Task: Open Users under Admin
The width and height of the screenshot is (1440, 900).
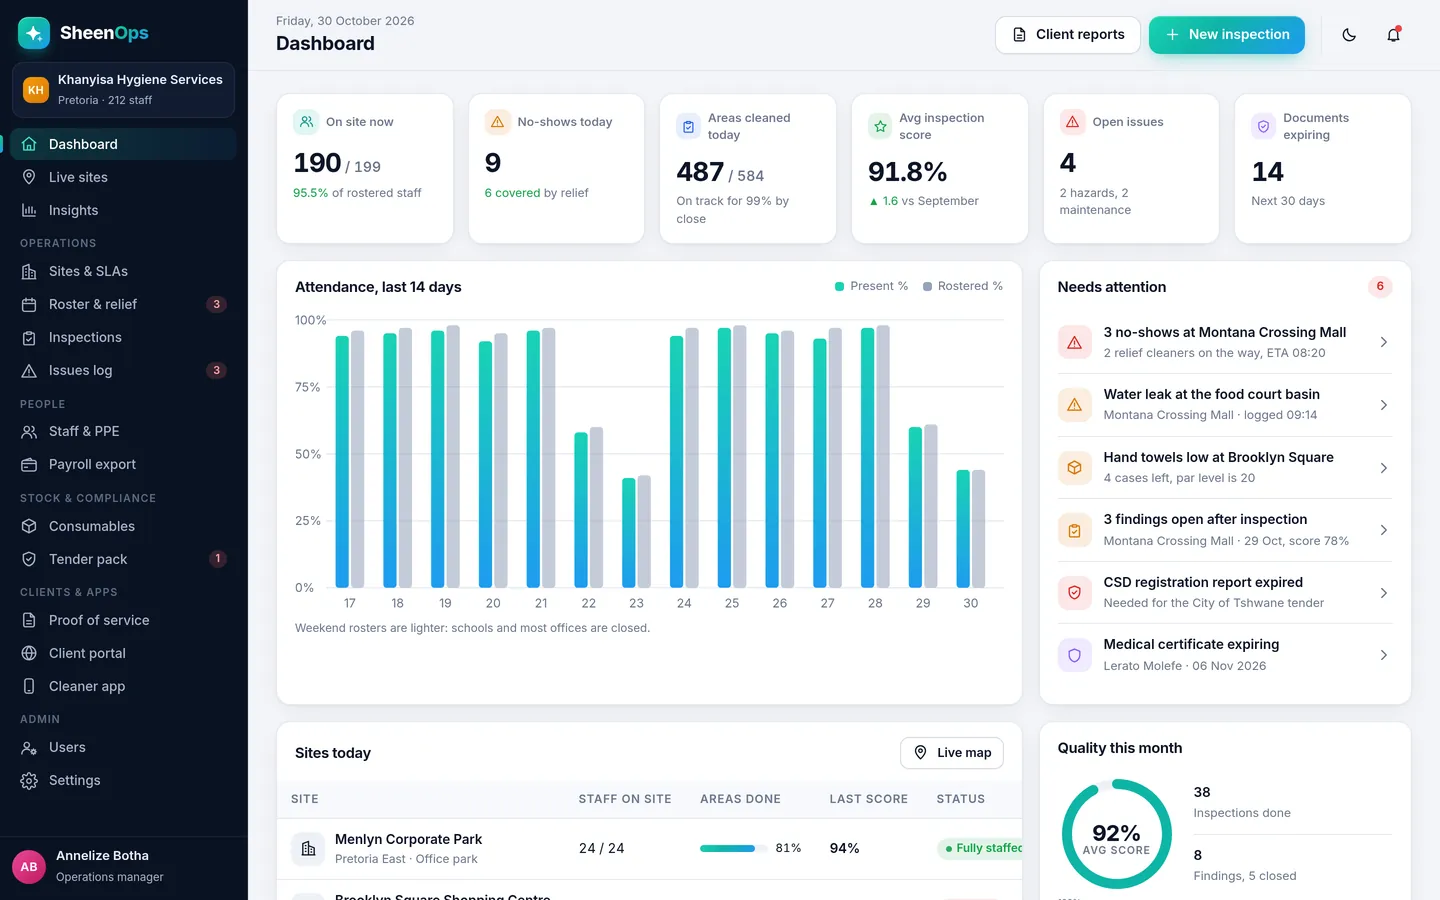Action: 124,747
